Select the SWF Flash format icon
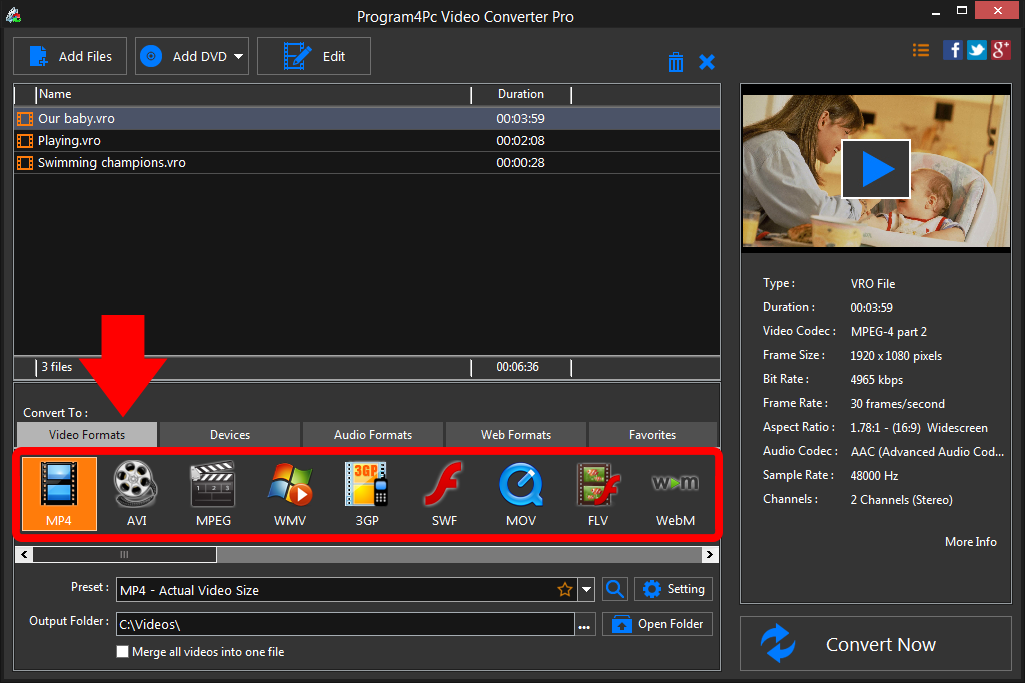Viewport: 1025px width, 683px height. (x=443, y=493)
